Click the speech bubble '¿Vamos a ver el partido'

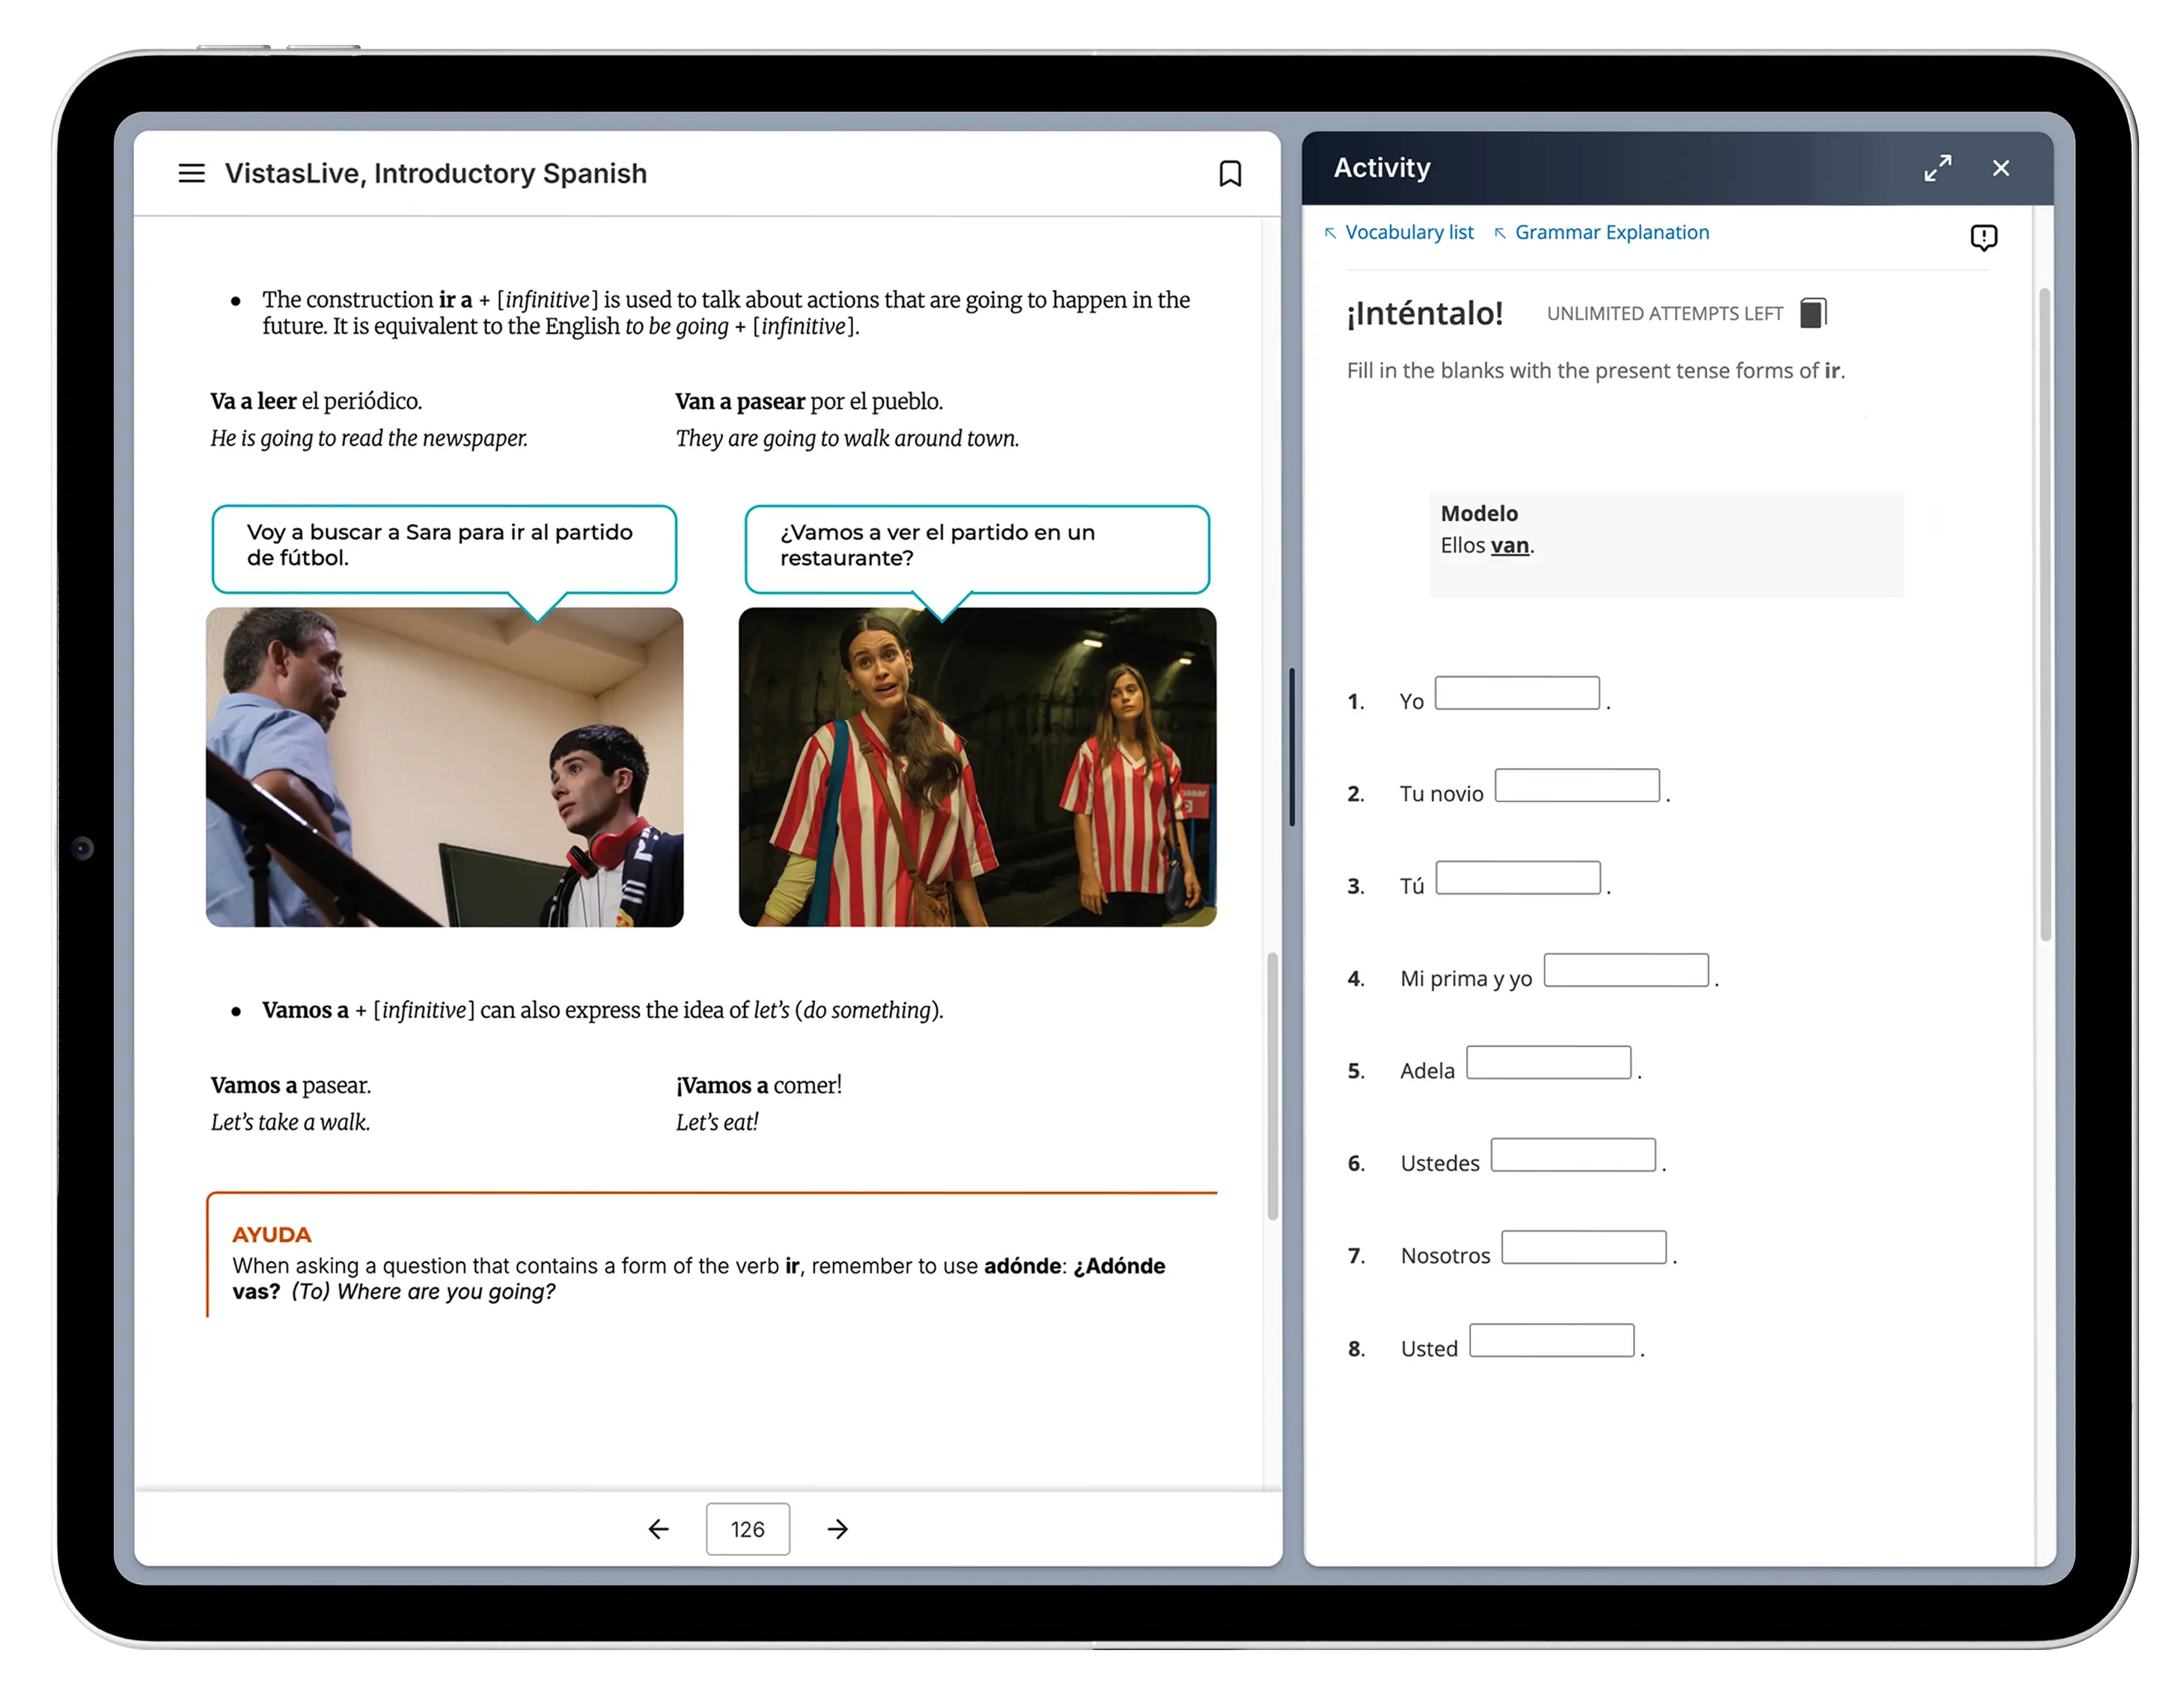pos(977,548)
